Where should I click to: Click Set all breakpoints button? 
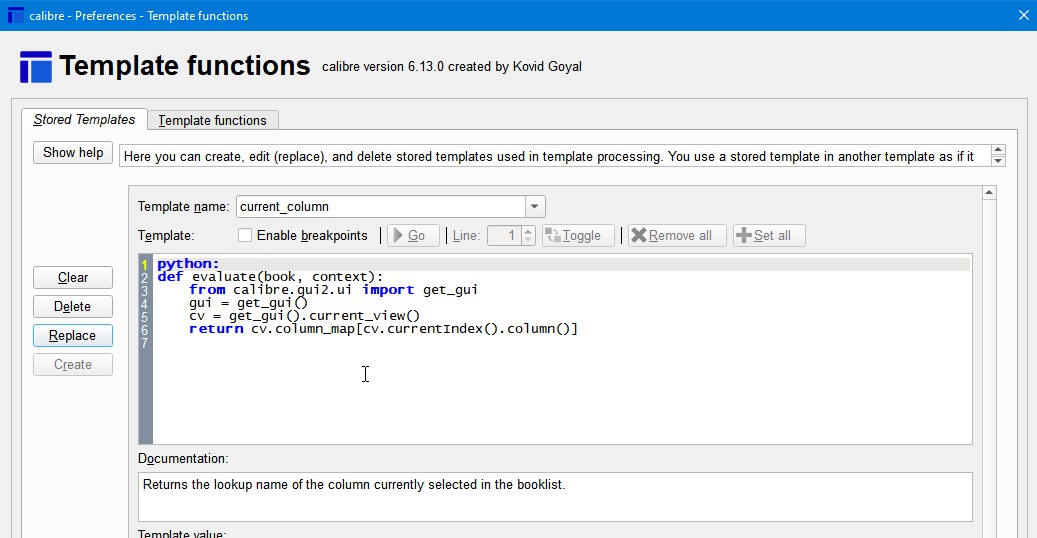(769, 236)
